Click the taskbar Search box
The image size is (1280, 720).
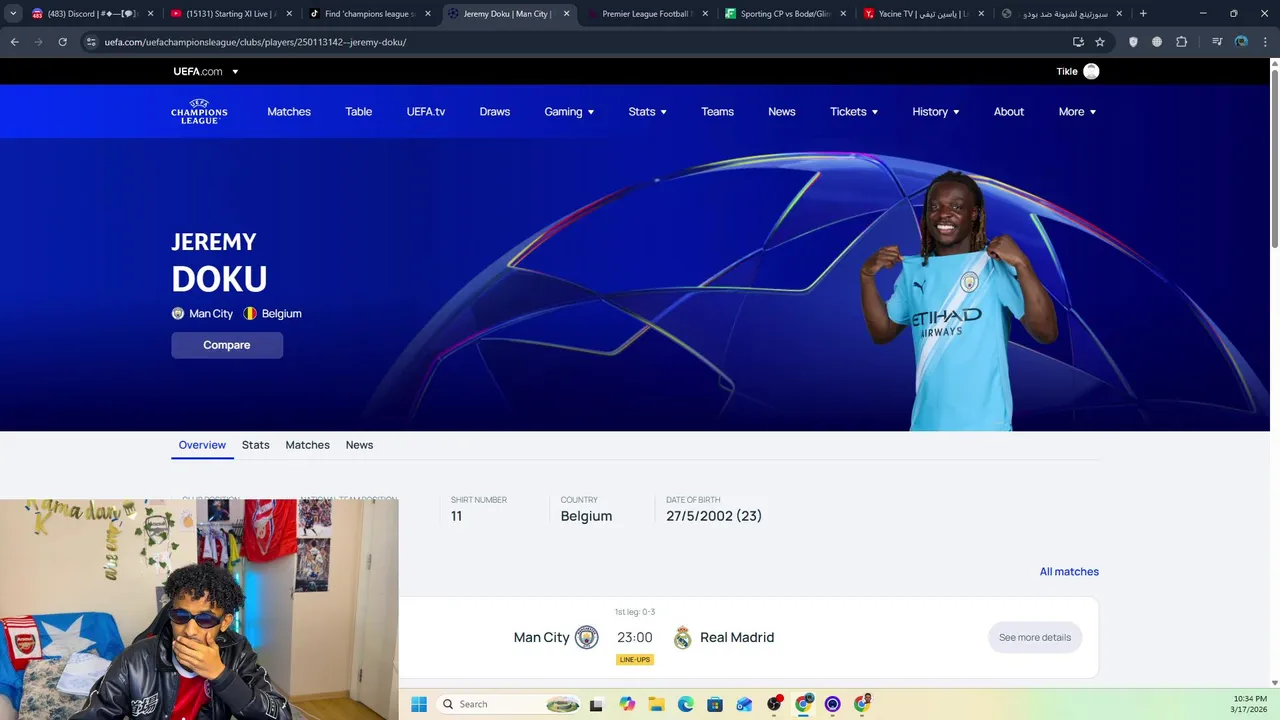pyautogui.click(x=509, y=704)
